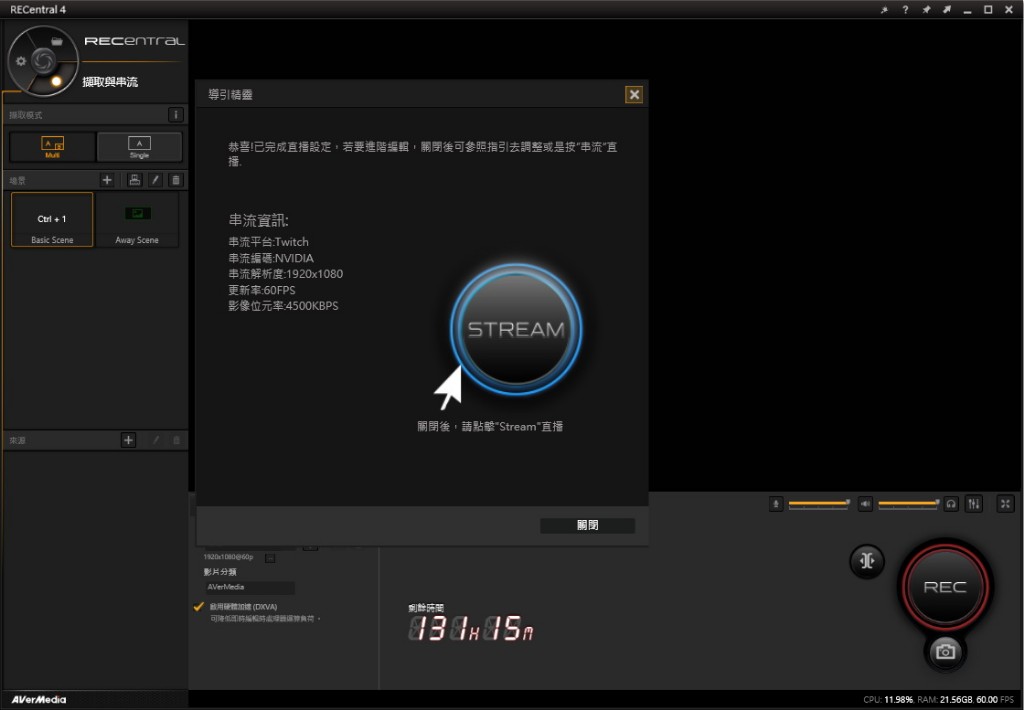Viewport: 1024px width, 710px height.
Task: Click the 1920x1080@60p resolution text
Action: [x=228, y=557]
